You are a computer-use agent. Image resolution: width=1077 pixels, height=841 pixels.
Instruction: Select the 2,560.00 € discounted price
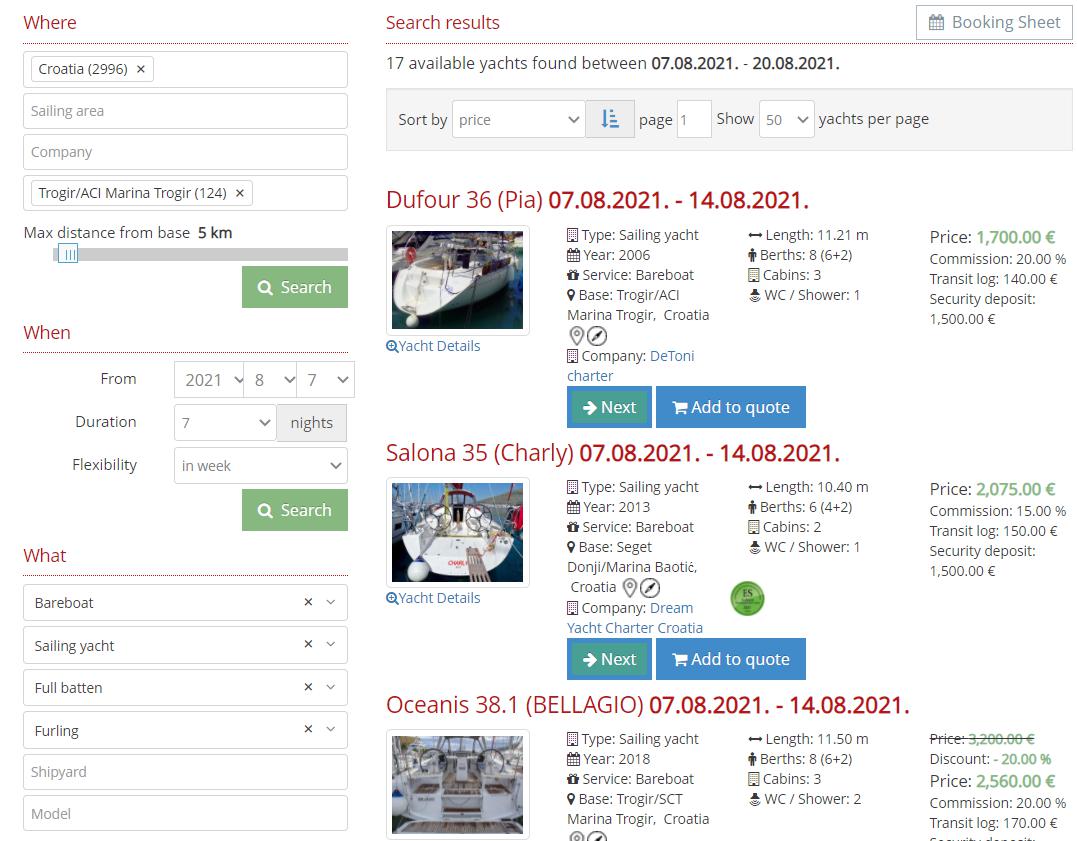(x=1015, y=782)
